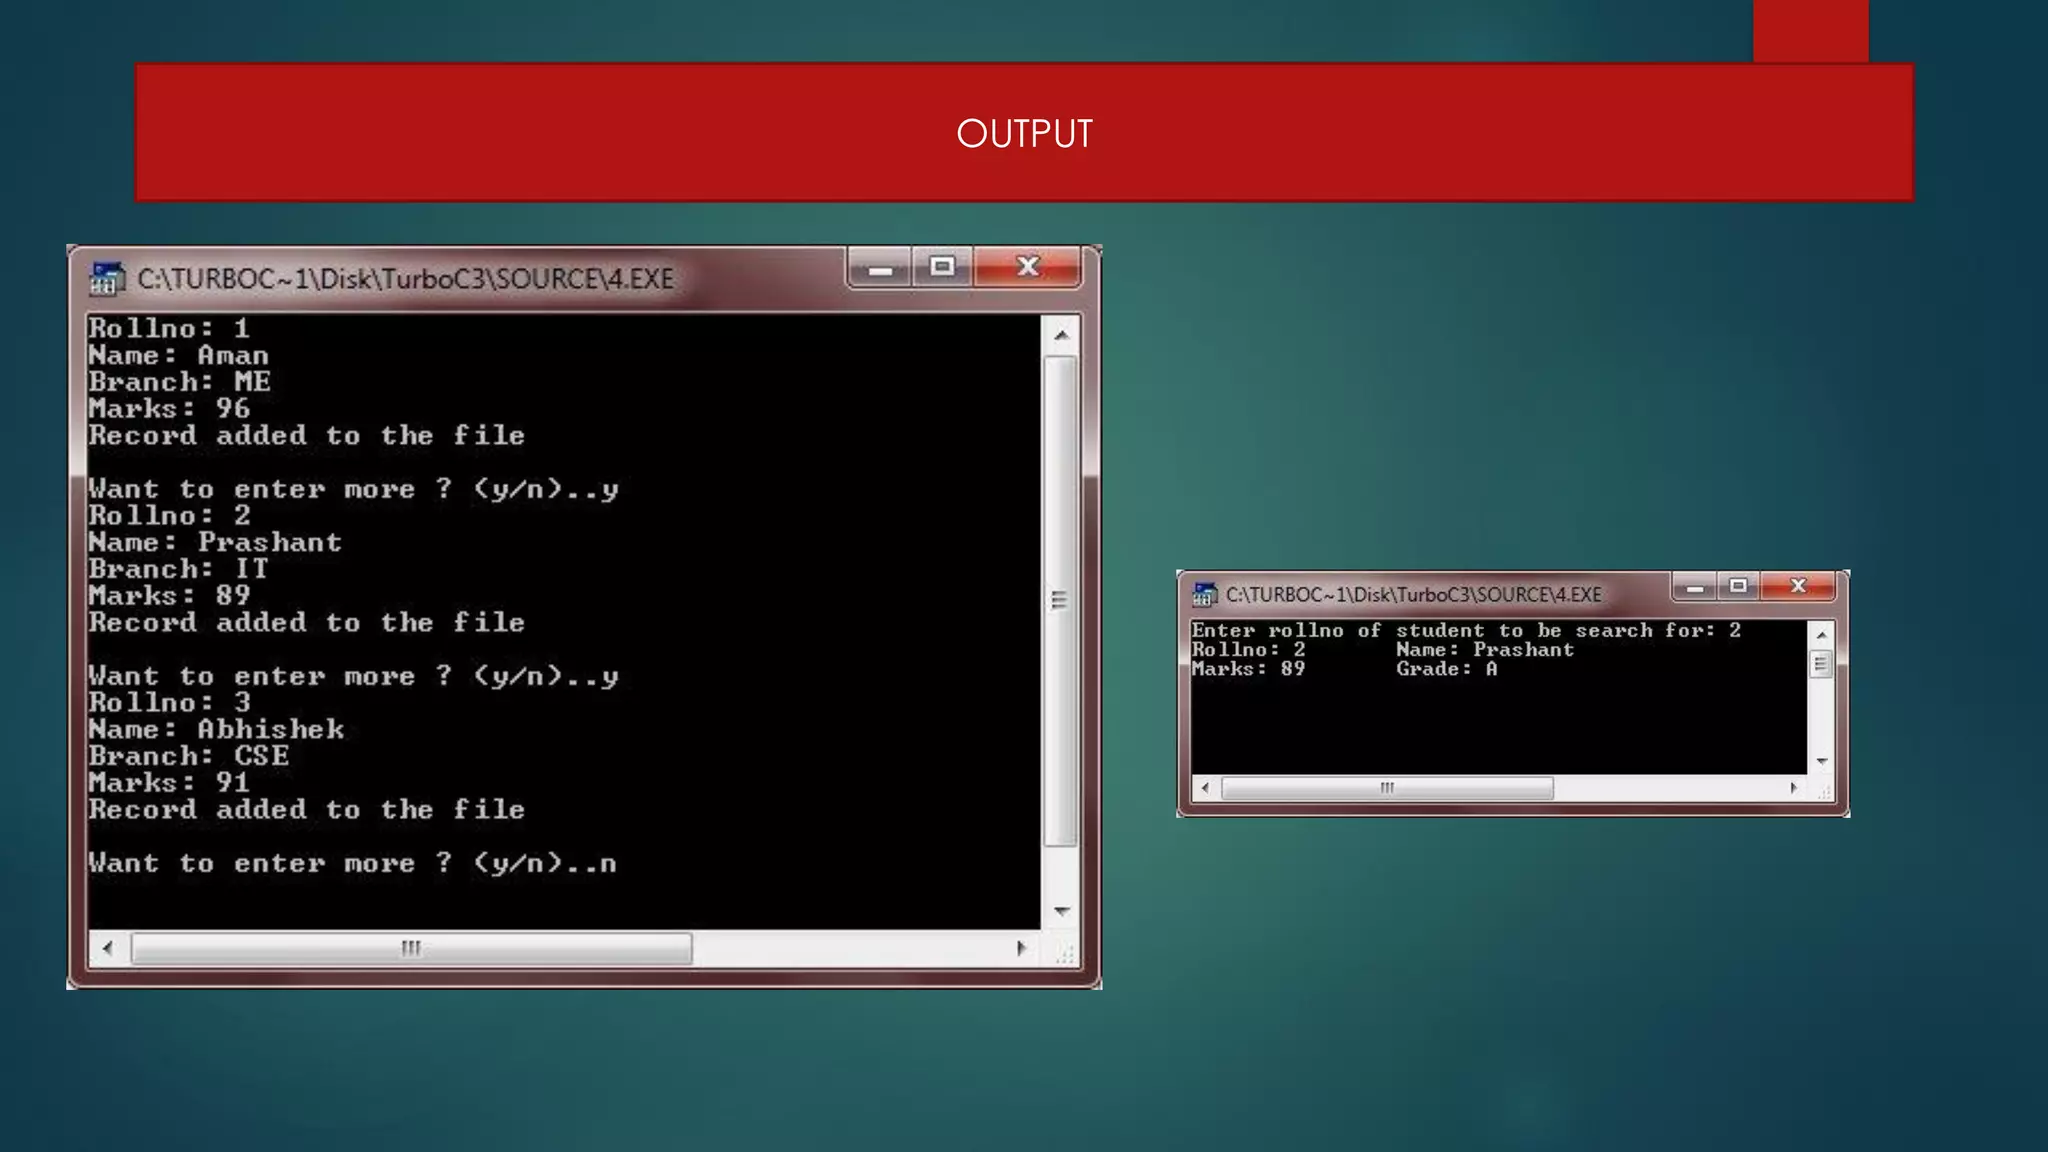
Task: Click the OUTPUT slide title banner
Action: pos(1024,133)
